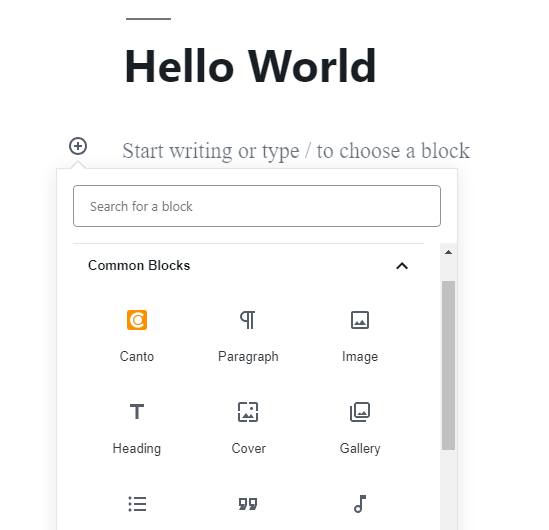Click the Canto block label

pyautogui.click(x=137, y=356)
